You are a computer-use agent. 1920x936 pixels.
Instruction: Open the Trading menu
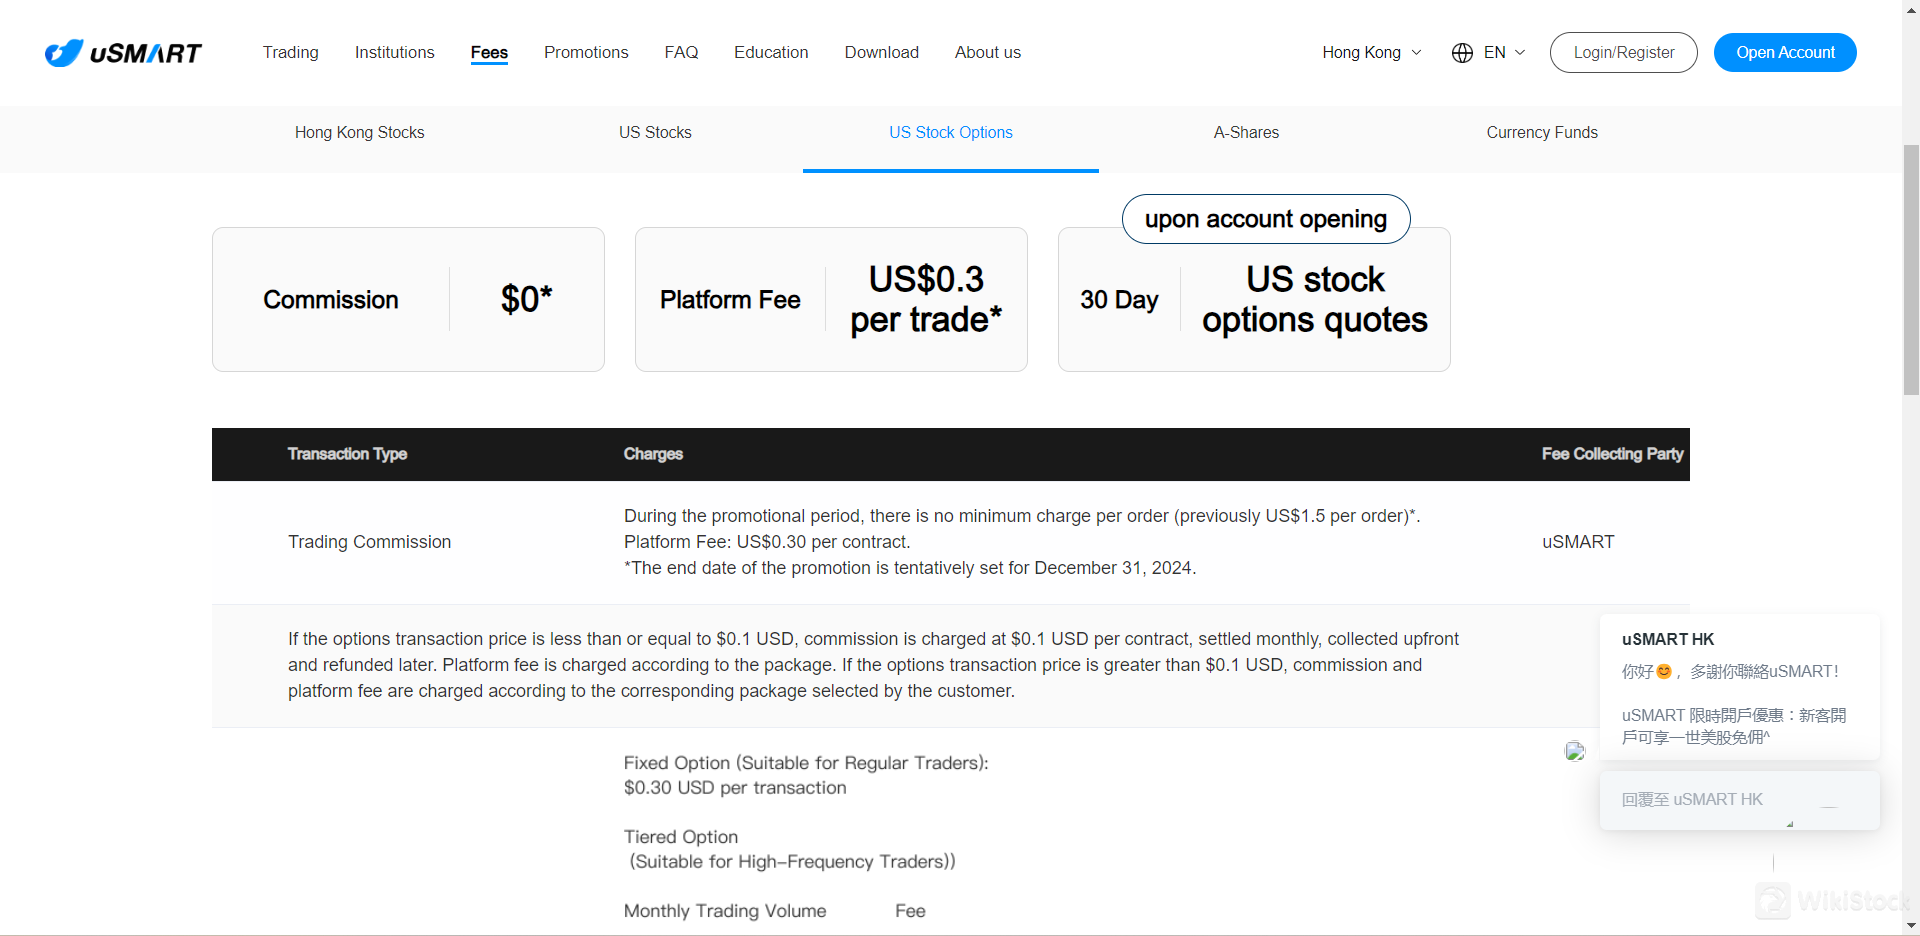coord(291,52)
